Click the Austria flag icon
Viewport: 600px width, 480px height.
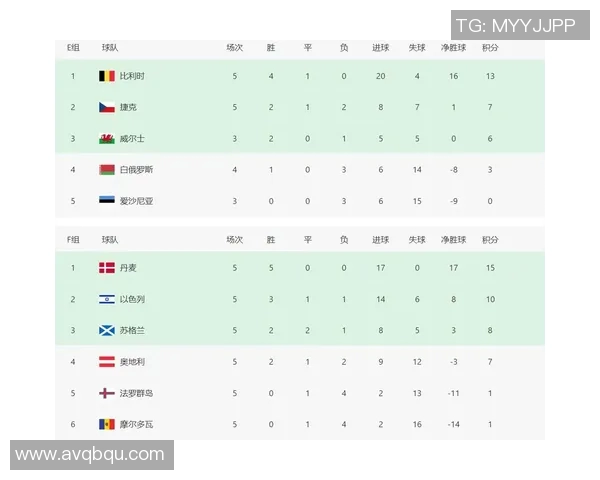tap(107, 362)
